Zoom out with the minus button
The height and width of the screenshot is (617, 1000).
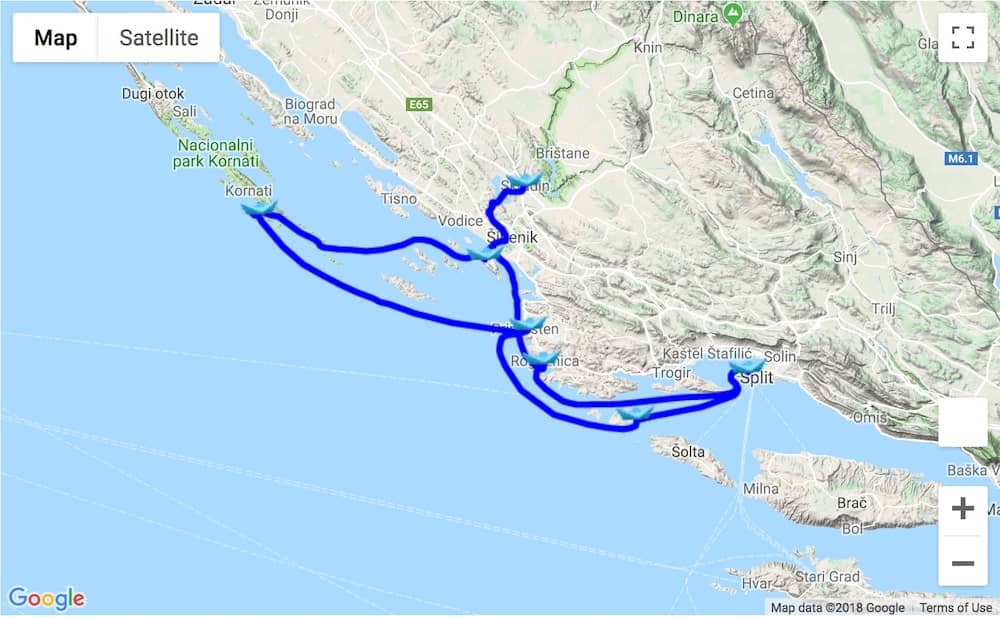[x=962, y=563]
